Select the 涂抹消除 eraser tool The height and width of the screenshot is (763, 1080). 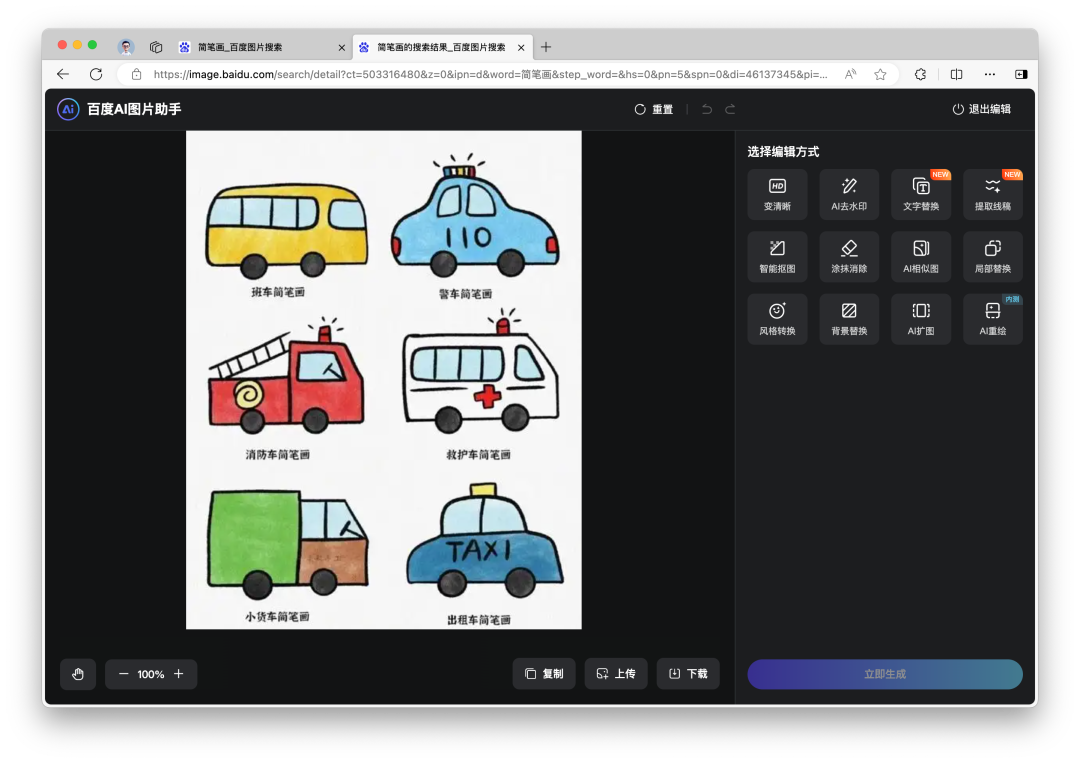point(849,257)
